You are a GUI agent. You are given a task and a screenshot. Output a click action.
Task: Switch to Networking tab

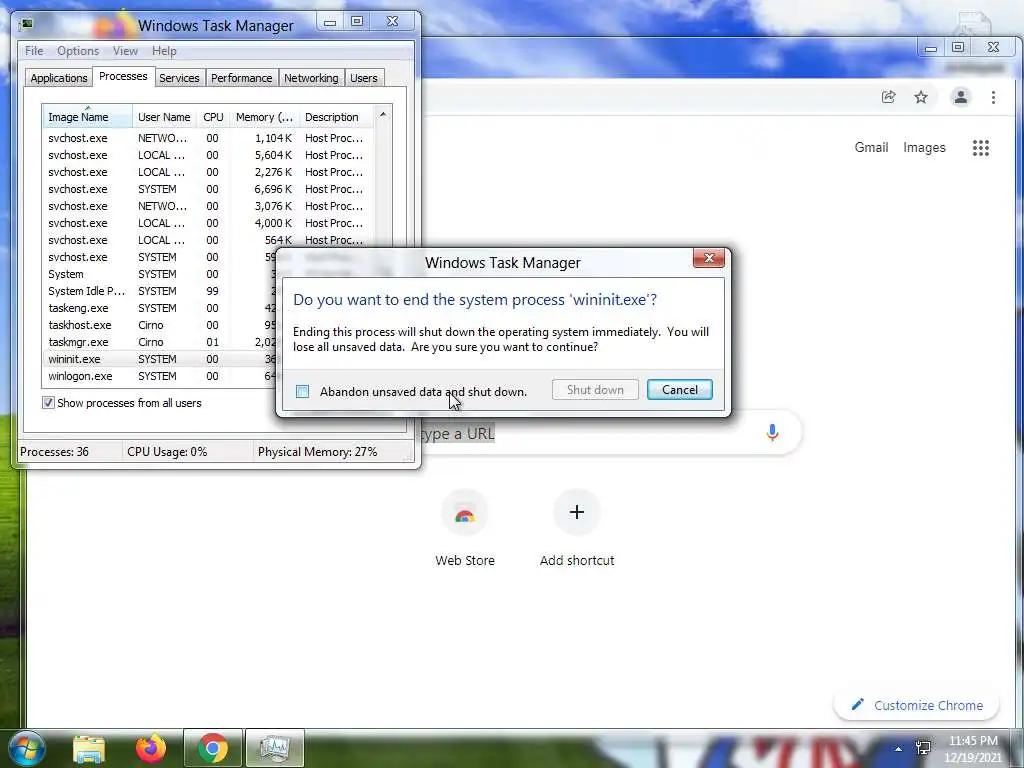tap(311, 78)
